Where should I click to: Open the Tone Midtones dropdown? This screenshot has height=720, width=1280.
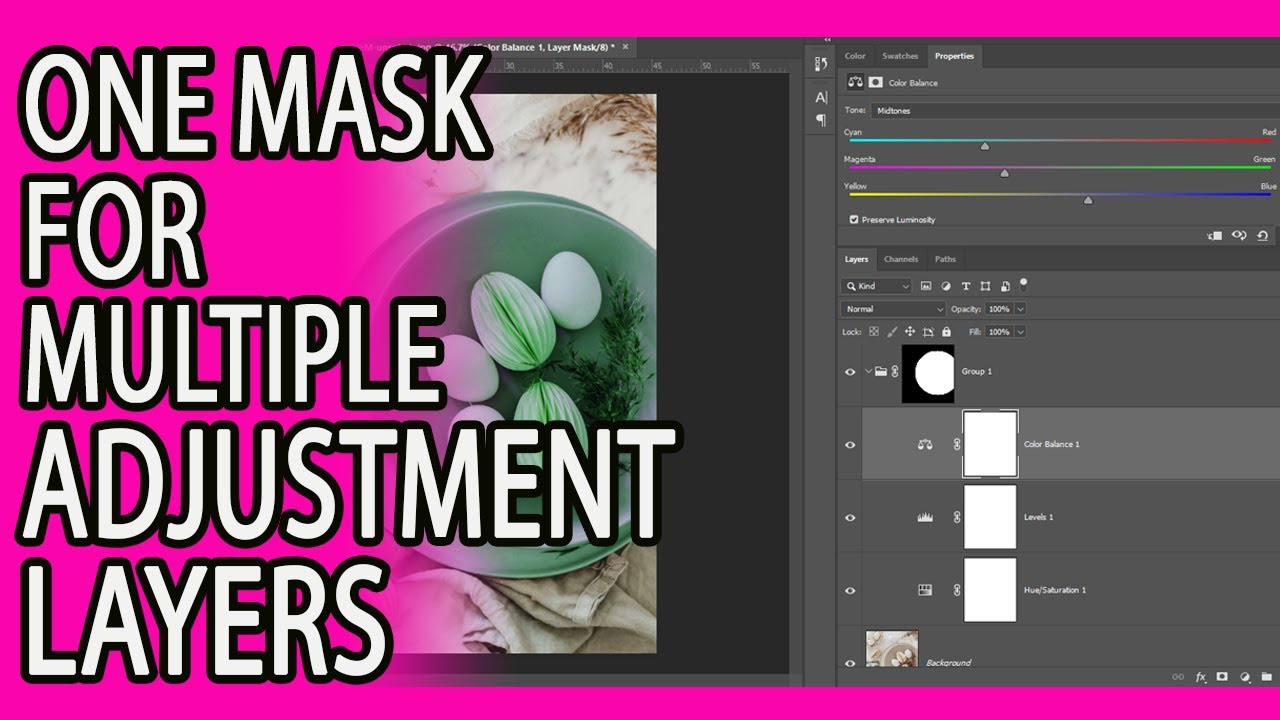pos(1075,110)
